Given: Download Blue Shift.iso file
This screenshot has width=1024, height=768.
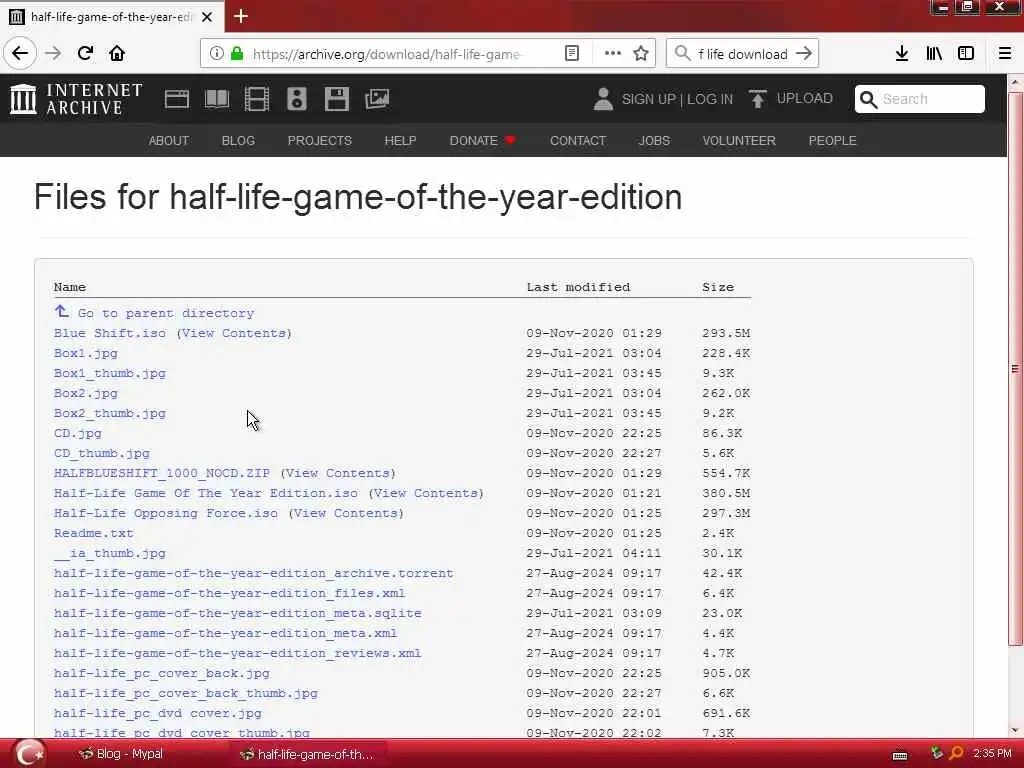Looking at the screenshot, I should coord(110,333).
